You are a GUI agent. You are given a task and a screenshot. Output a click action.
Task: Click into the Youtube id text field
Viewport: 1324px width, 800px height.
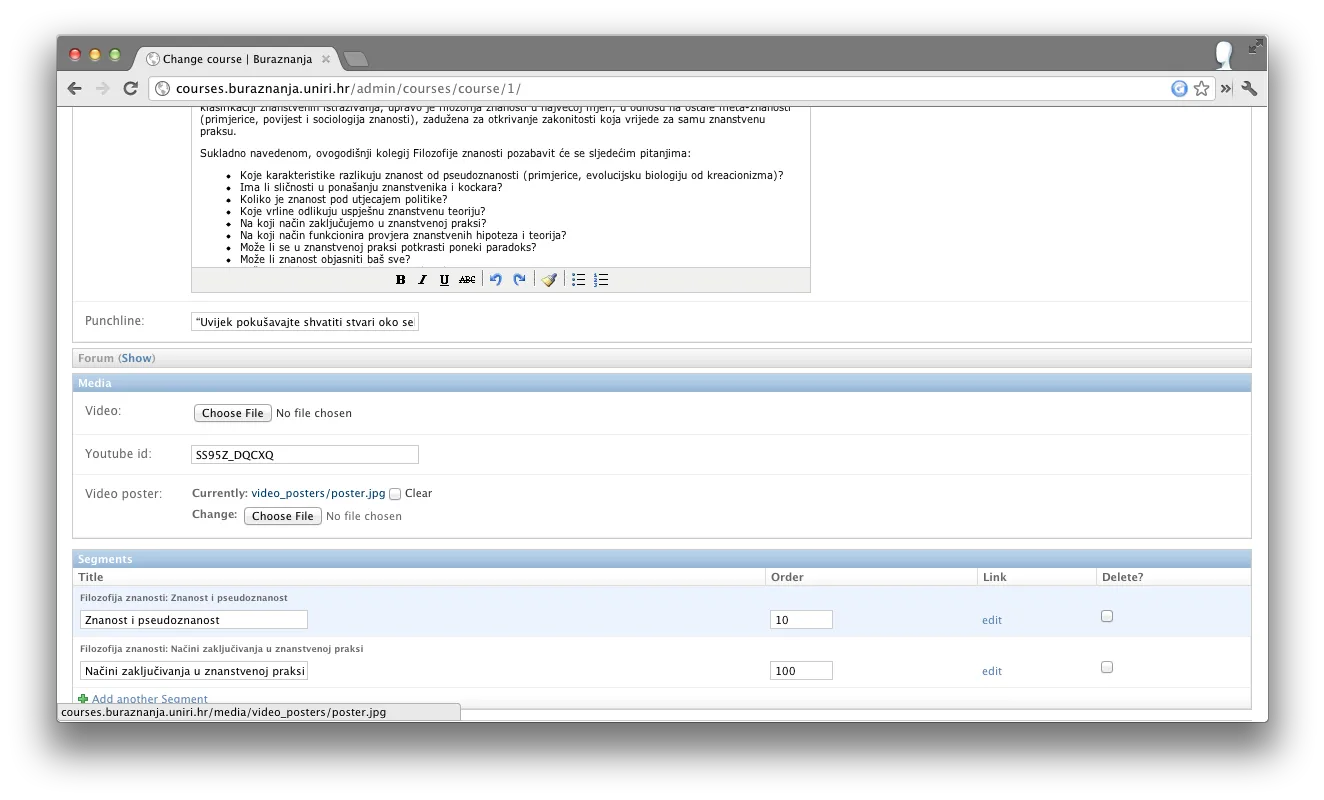click(304, 455)
